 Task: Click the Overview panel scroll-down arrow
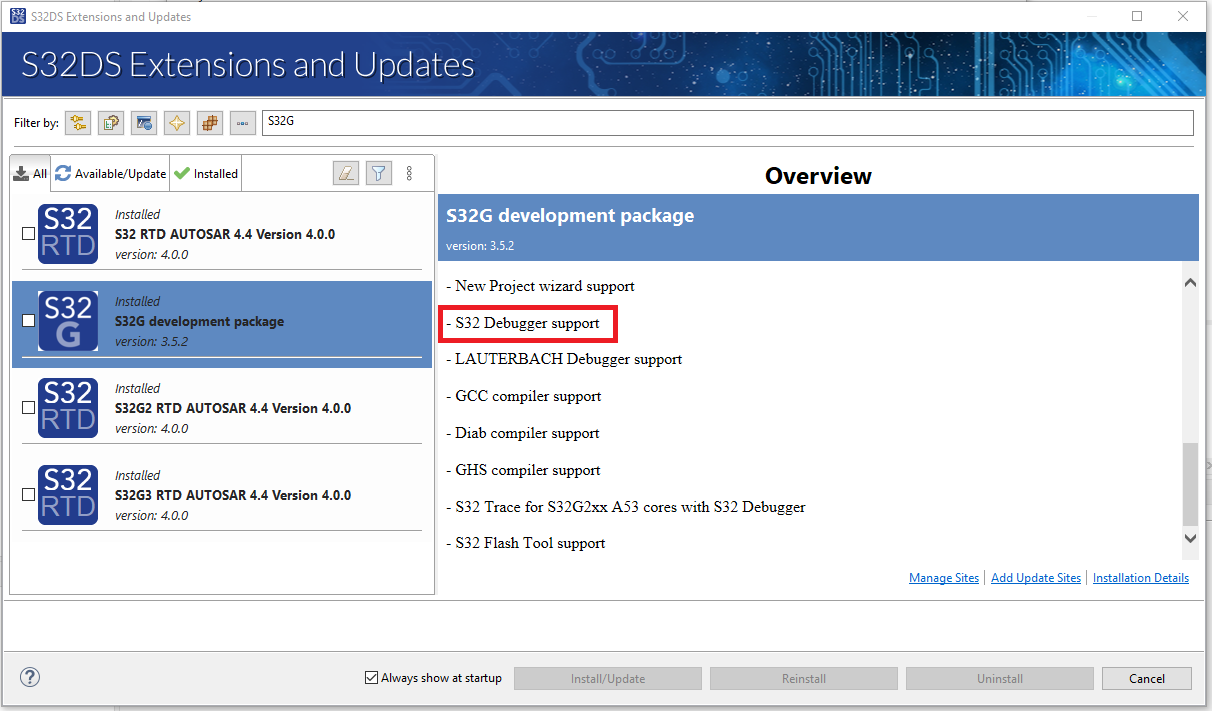coord(1190,539)
